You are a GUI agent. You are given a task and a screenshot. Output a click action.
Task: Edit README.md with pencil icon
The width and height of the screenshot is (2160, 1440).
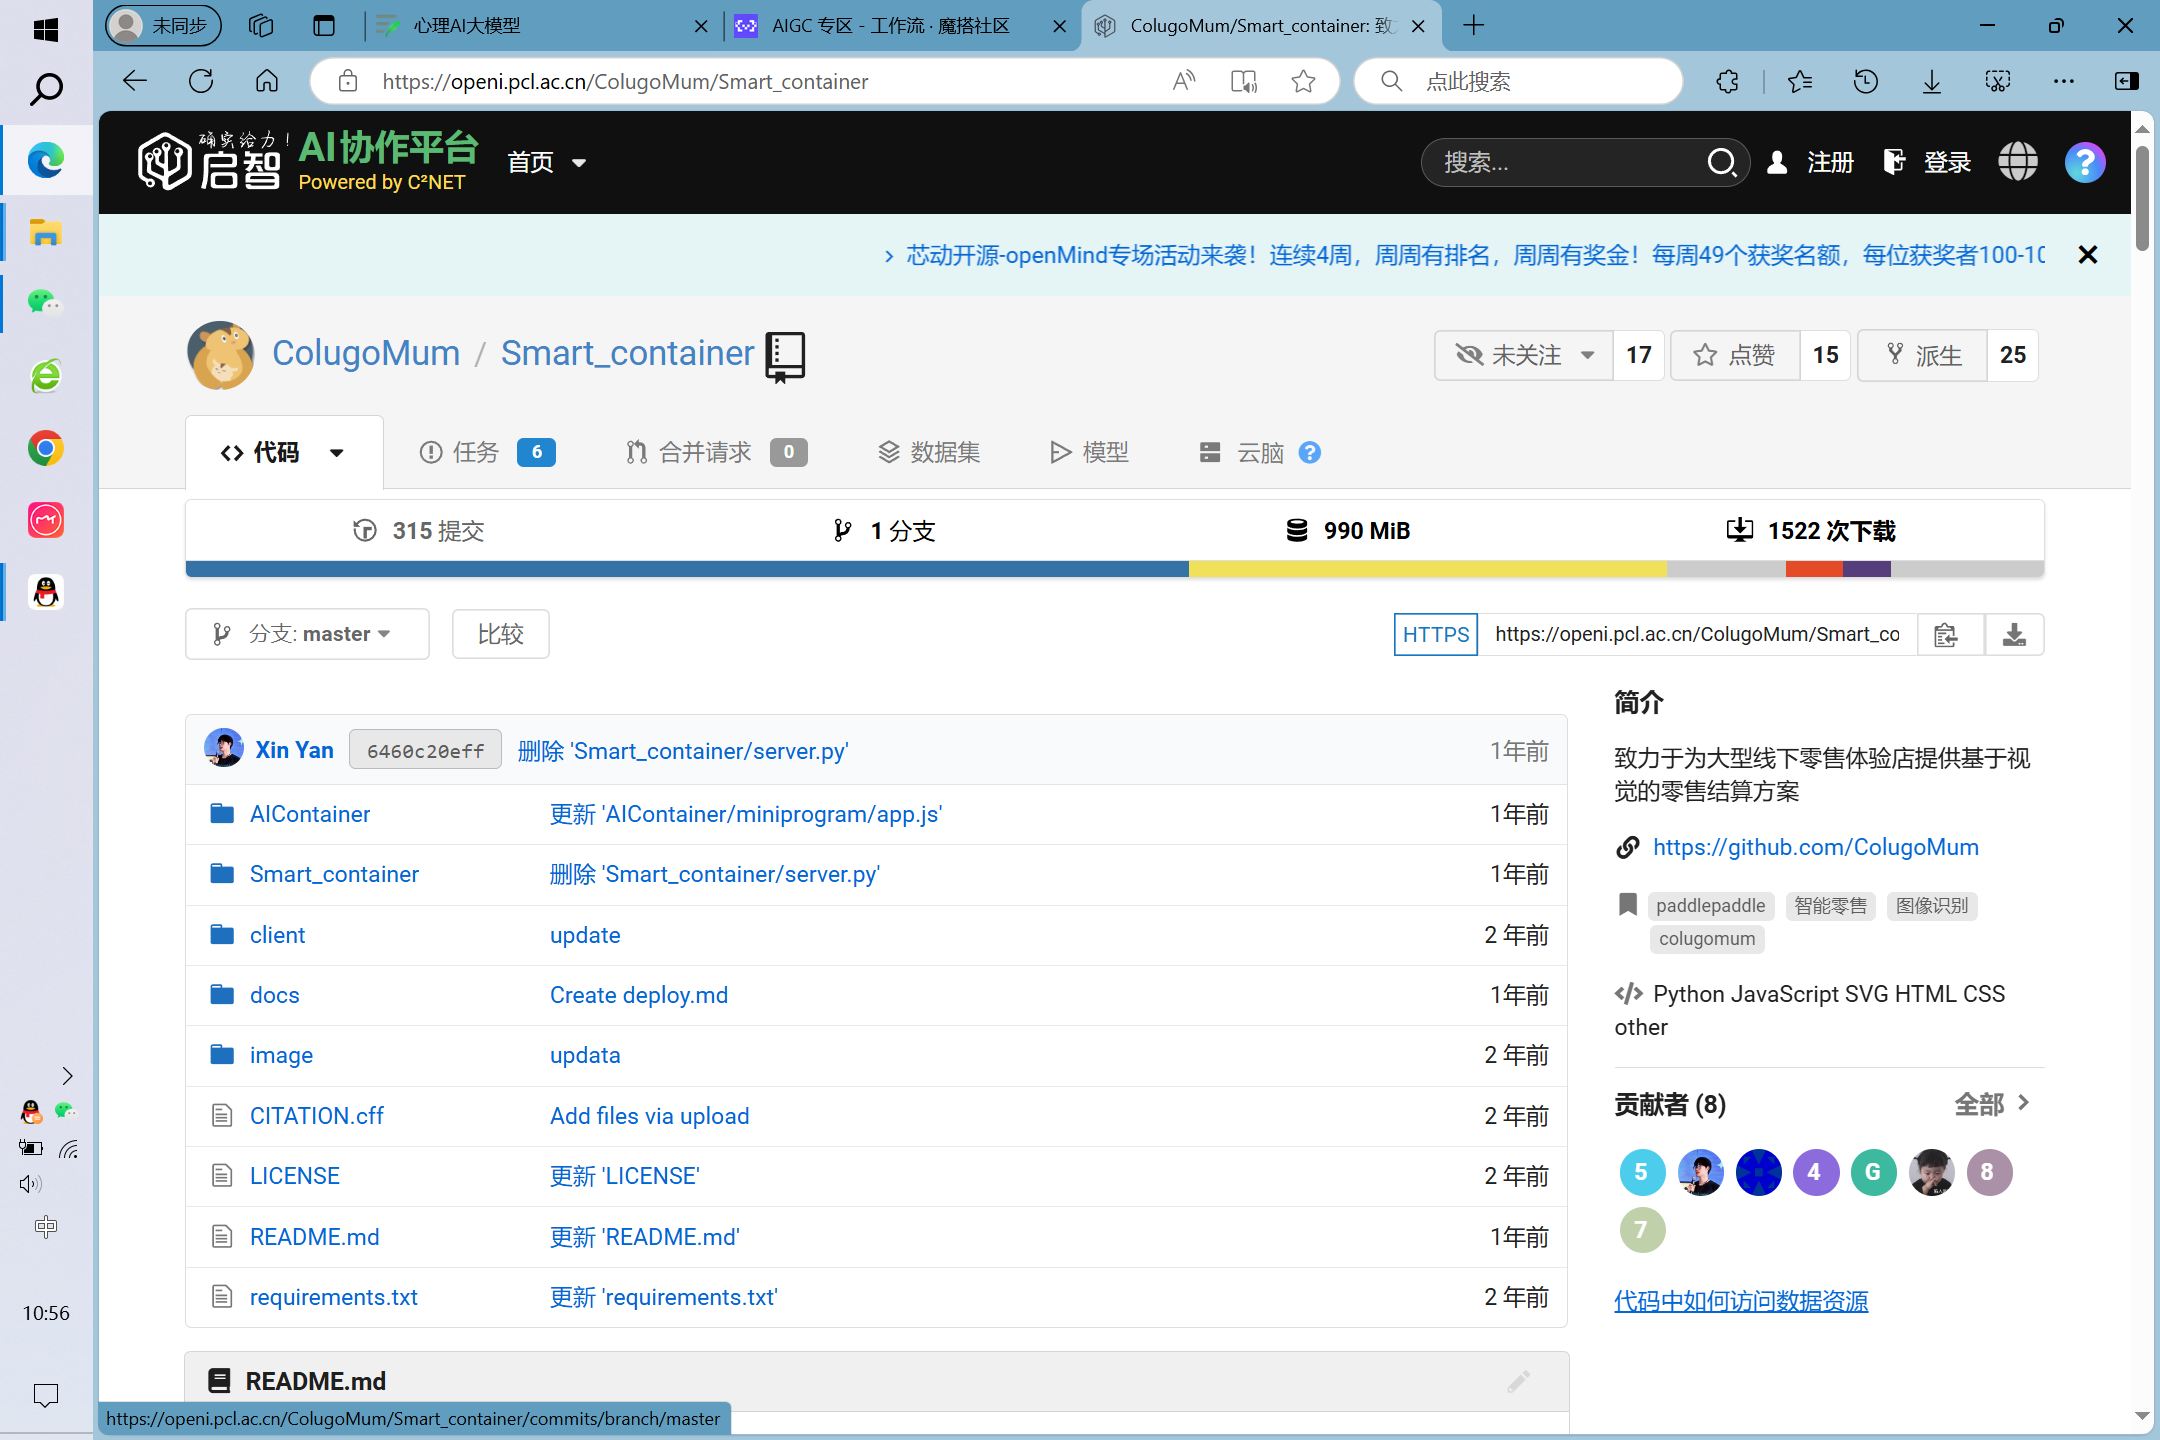point(1518,1381)
